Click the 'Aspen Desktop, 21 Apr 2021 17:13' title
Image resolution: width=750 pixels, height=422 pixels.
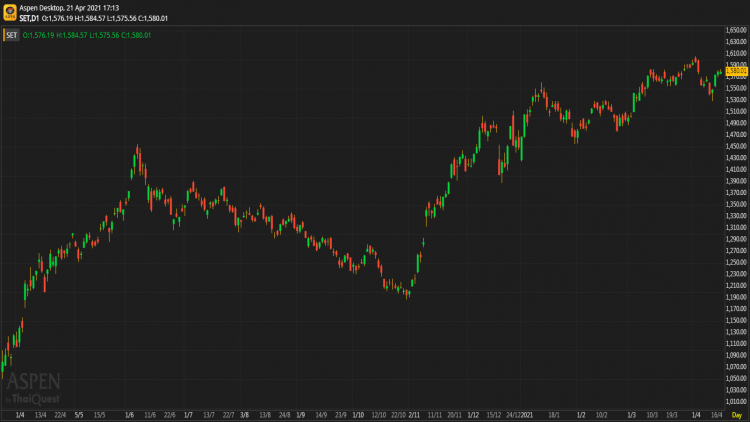click(69, 8)
